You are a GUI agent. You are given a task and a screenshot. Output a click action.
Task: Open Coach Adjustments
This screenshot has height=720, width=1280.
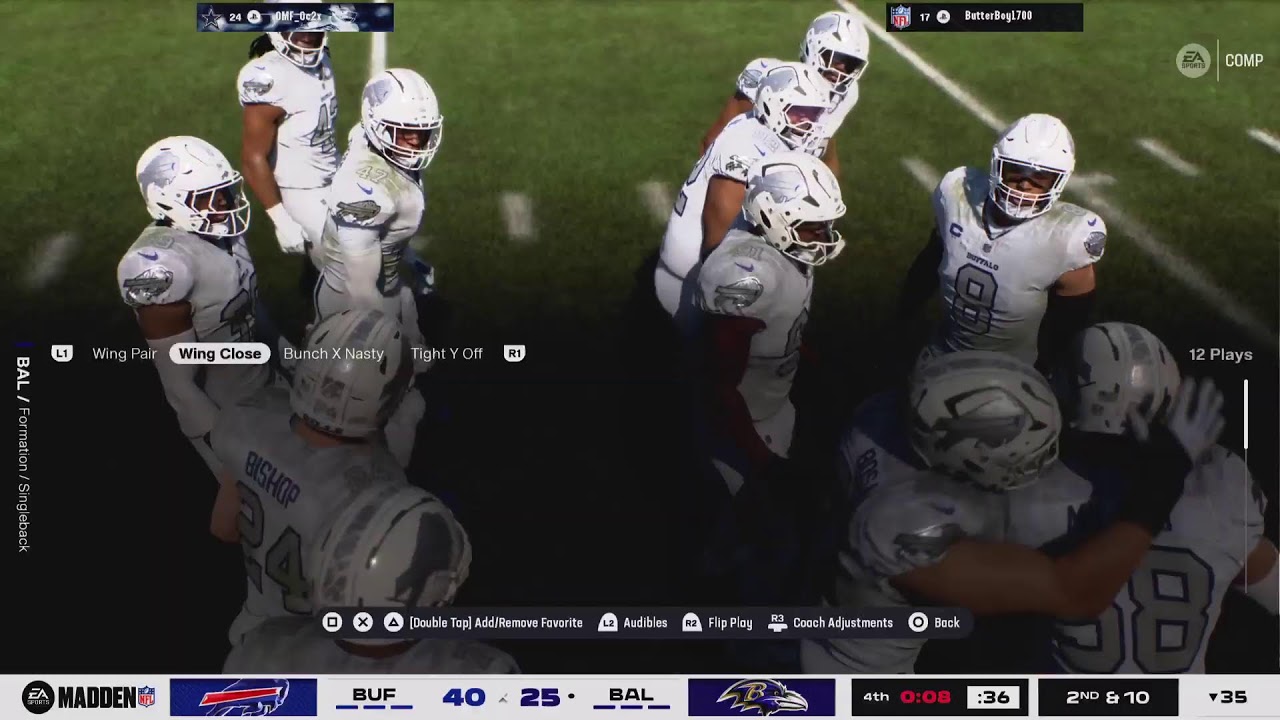pyautogui.click(x=843, y=622)
